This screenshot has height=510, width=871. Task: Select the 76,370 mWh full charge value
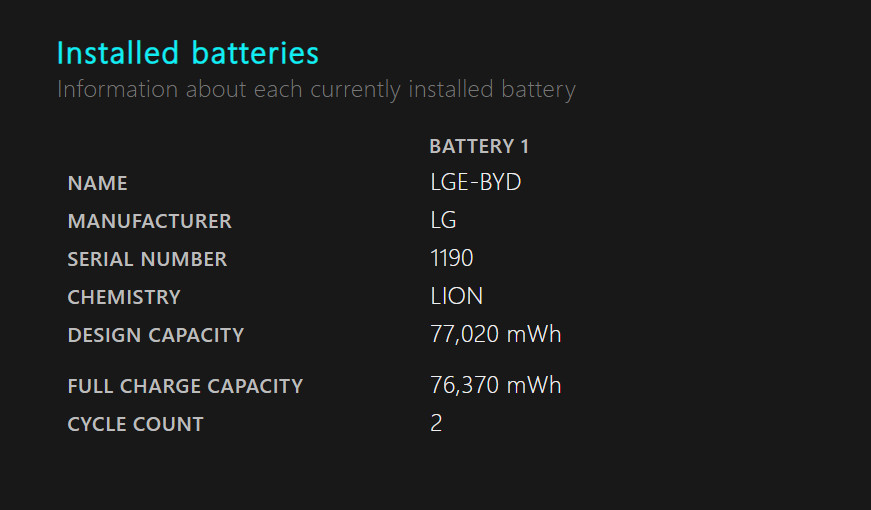coord(495,385)
